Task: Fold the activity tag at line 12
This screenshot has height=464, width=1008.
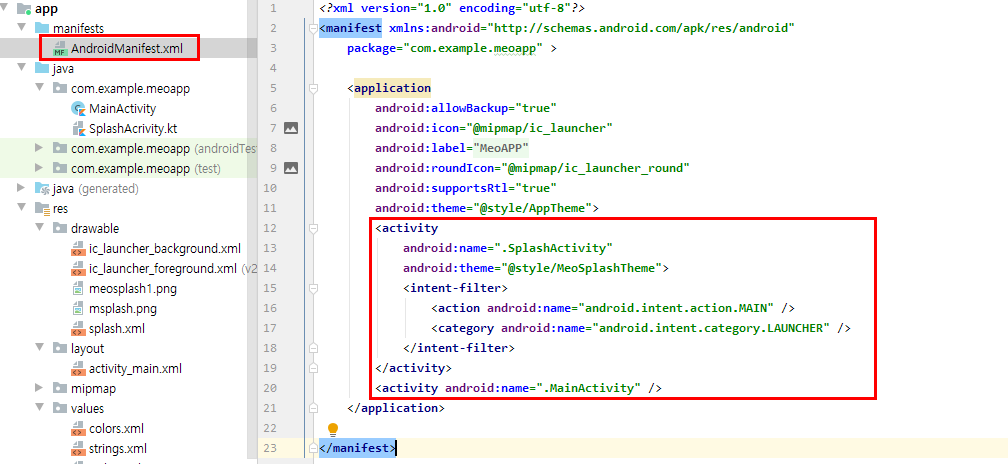Action: (314, 228)
